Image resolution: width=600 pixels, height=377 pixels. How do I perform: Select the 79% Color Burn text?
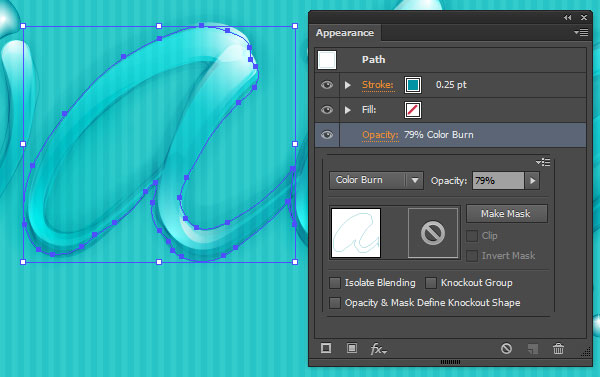(x=439, y=135)
